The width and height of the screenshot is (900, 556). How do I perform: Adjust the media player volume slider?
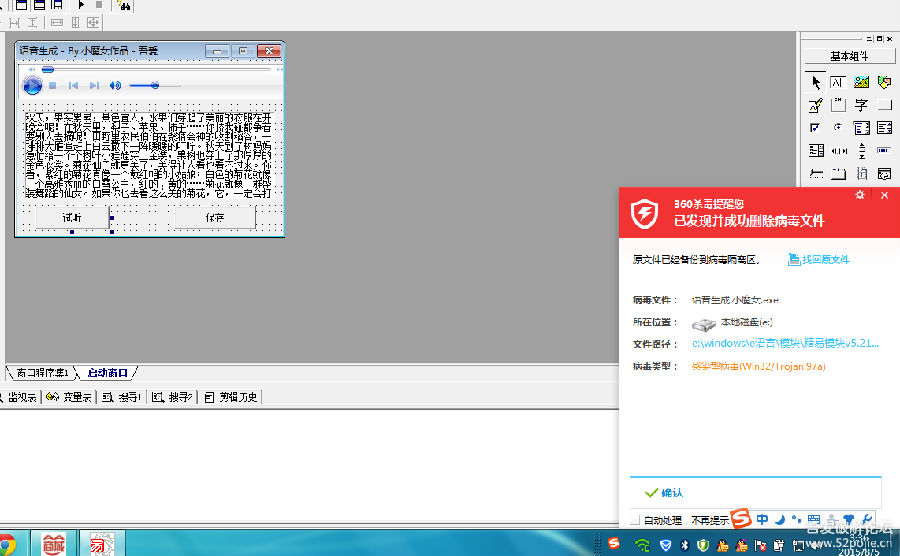pyautogui.click(x=154, y=86)
